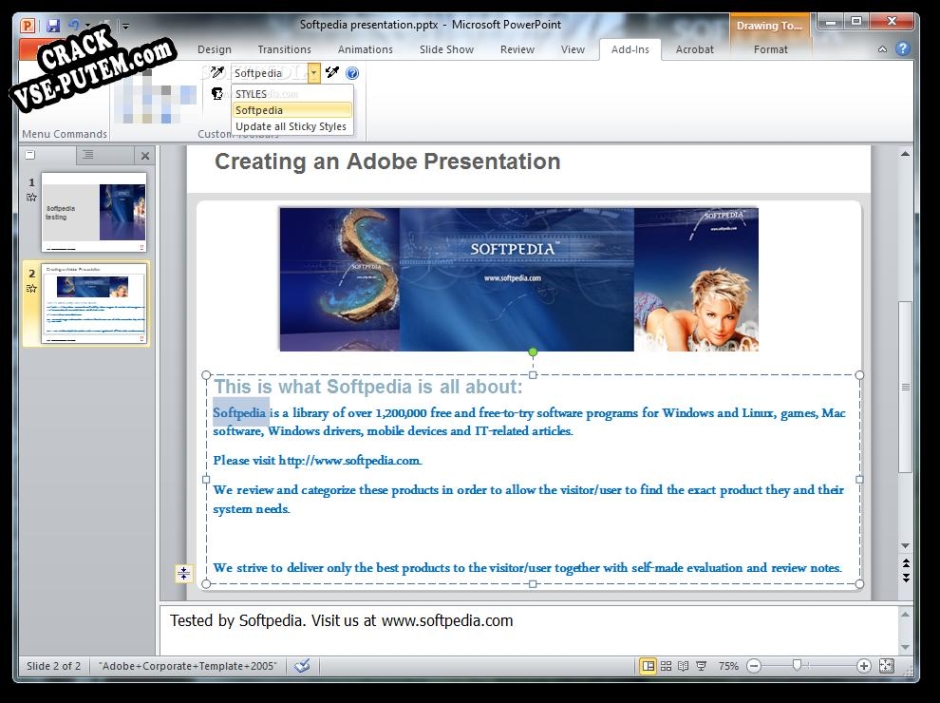Screen dimensions: 940x703
Task: Click the AutoFit options icon beside text box
Action: [183, 574]
